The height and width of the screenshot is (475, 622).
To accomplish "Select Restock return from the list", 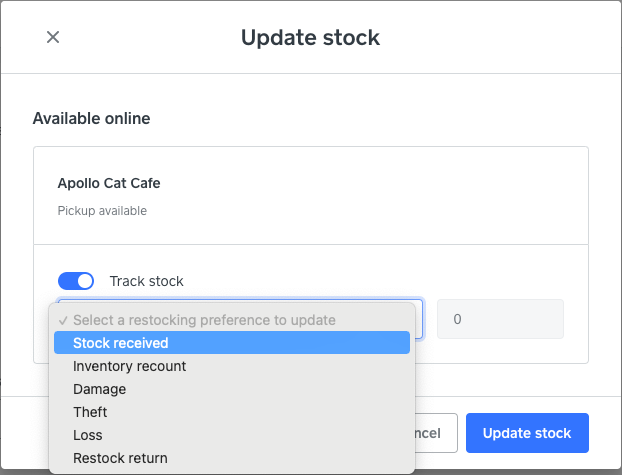I will coord(120,458).
